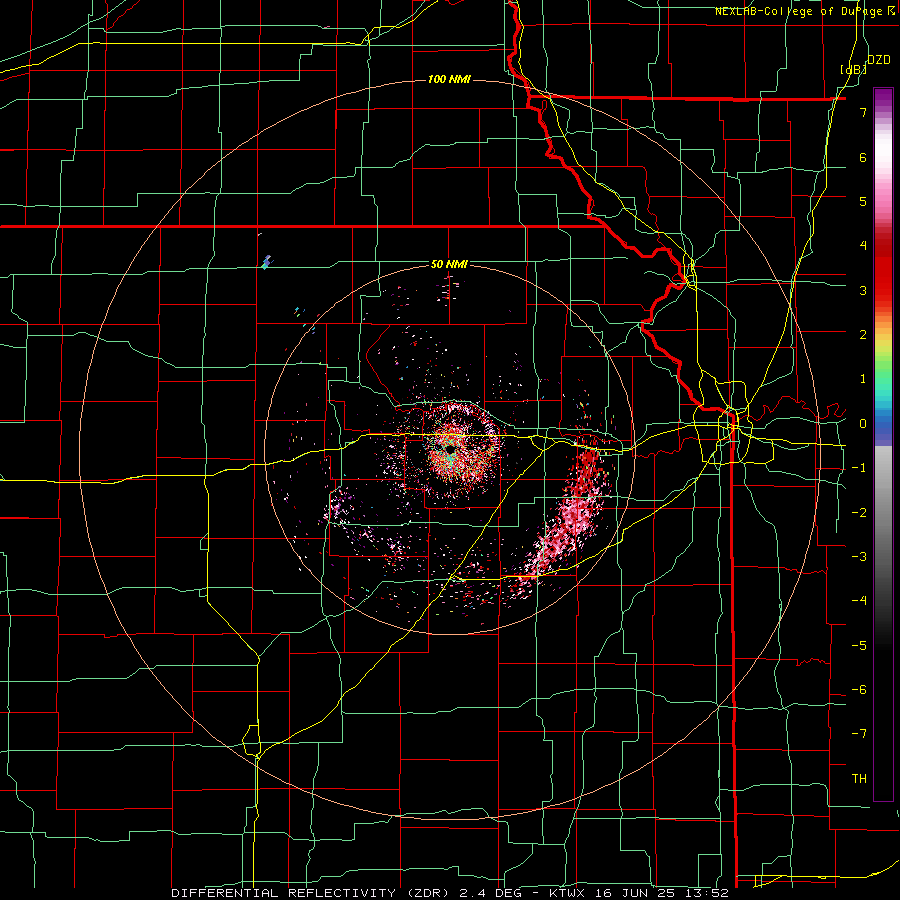This screenshot has height=900, width=900.
Task: Click the small cyan echo northwest beyond 50 NMI
Action: 266,263
